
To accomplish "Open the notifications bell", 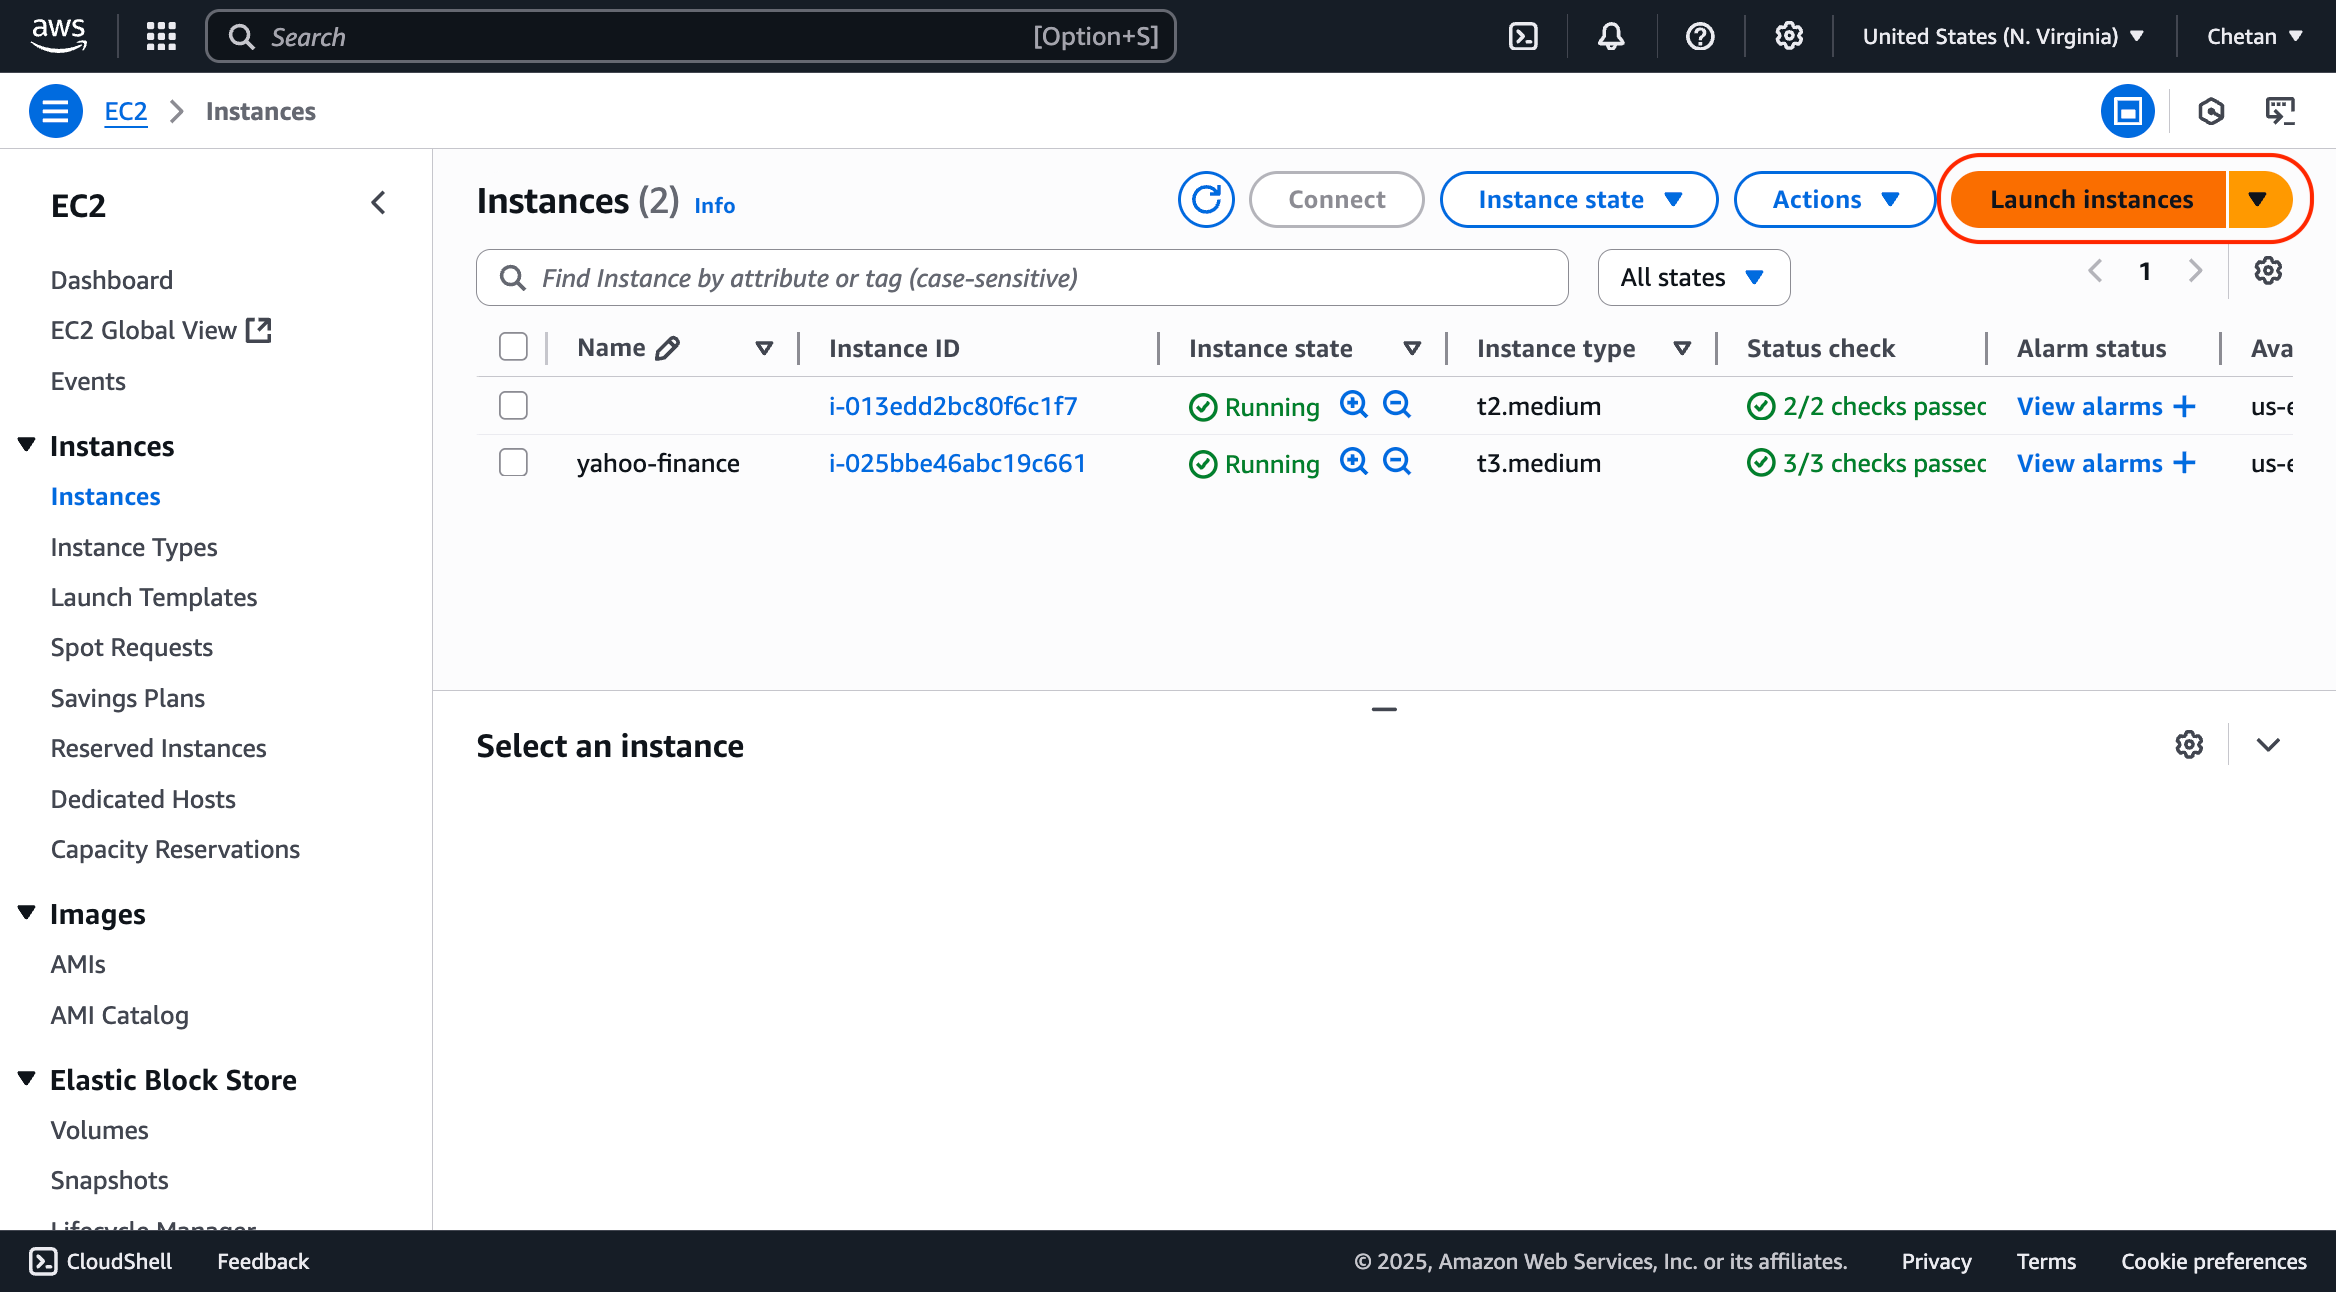I will coord(1610,37).
